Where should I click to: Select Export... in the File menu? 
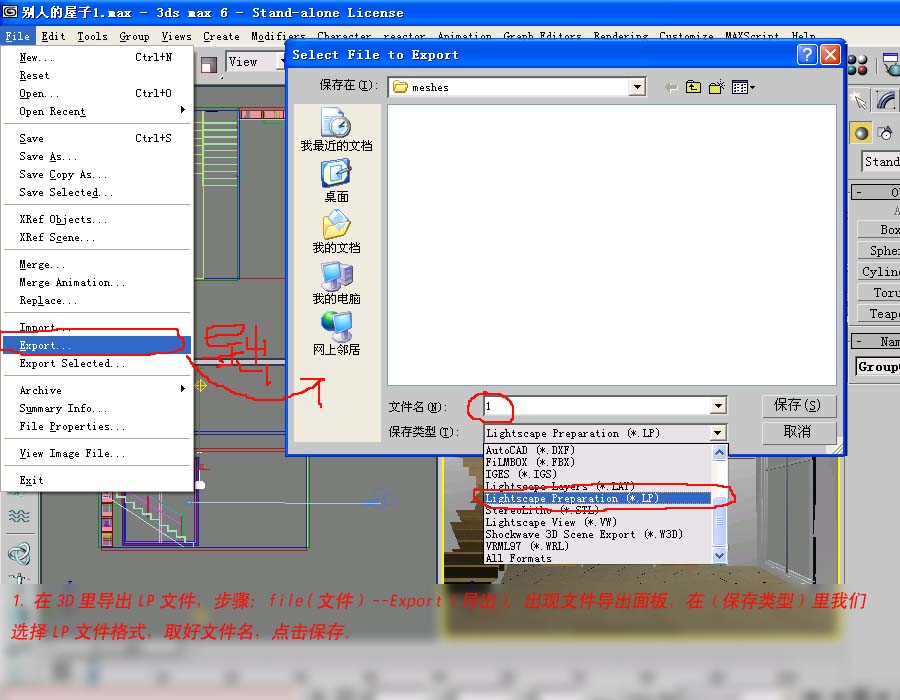(x=96, y=345)
